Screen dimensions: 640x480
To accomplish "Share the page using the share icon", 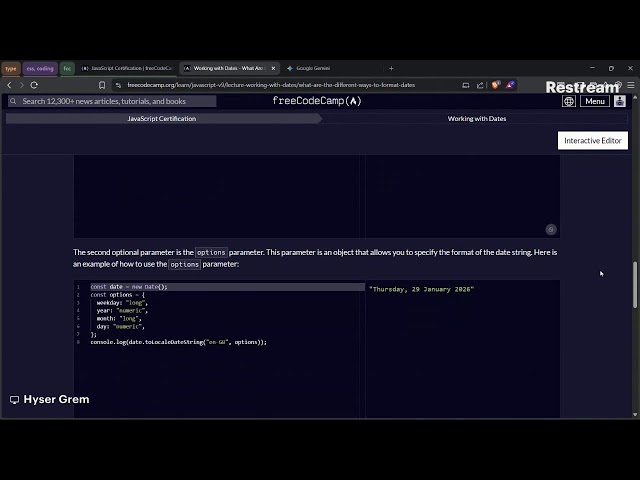I will 480,85.
